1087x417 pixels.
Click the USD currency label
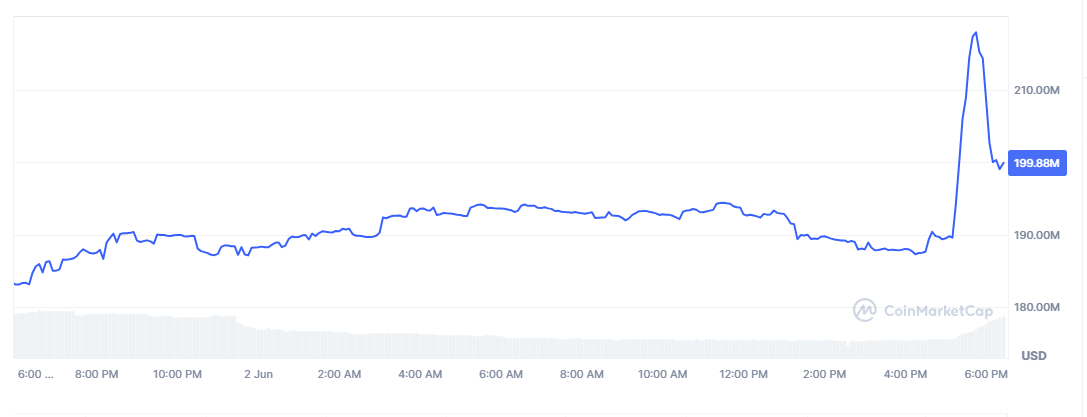click(x=1033, y=355)
